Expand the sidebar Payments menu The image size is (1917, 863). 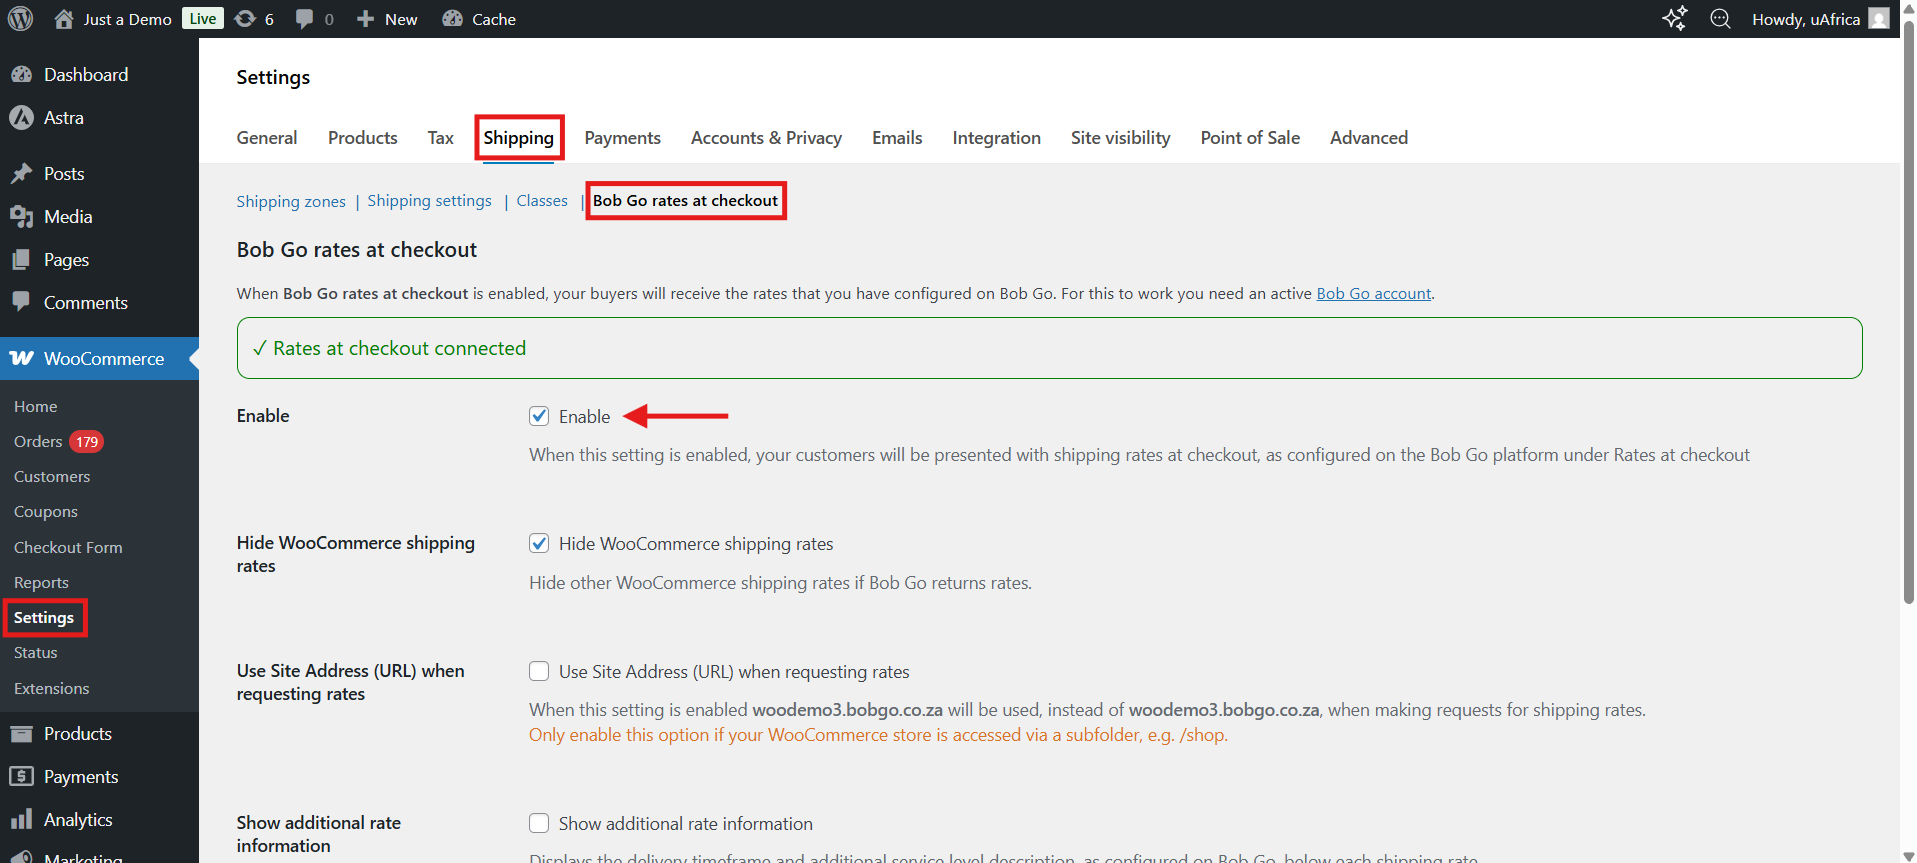(80, 777)
